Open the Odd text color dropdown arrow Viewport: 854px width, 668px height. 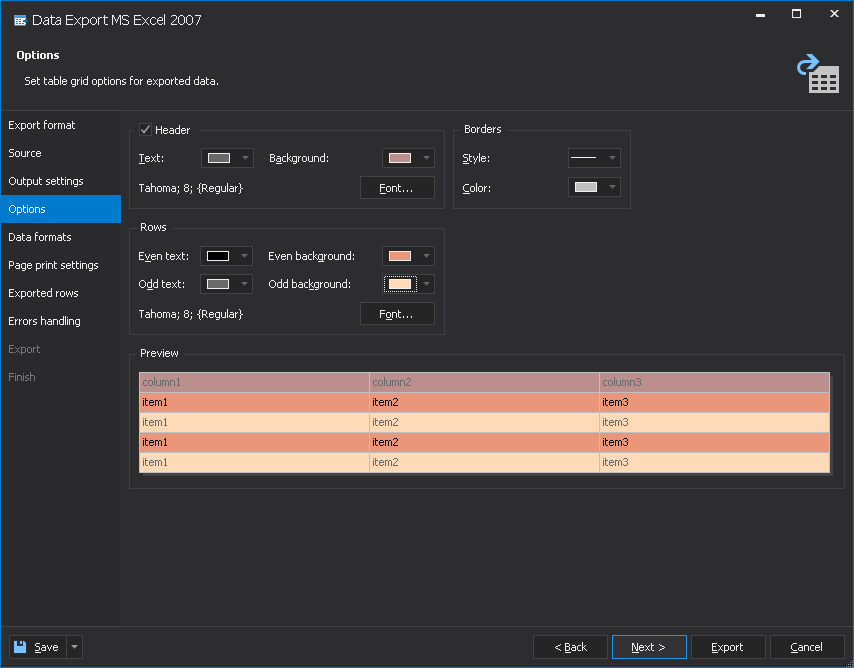(x=245, y=284)
